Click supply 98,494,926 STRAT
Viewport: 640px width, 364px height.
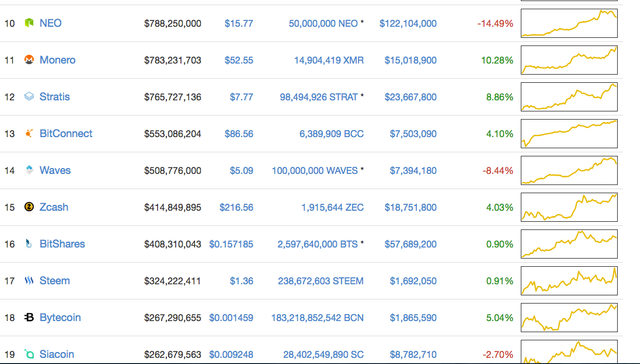pyautogui.click(x=319, y=97)
